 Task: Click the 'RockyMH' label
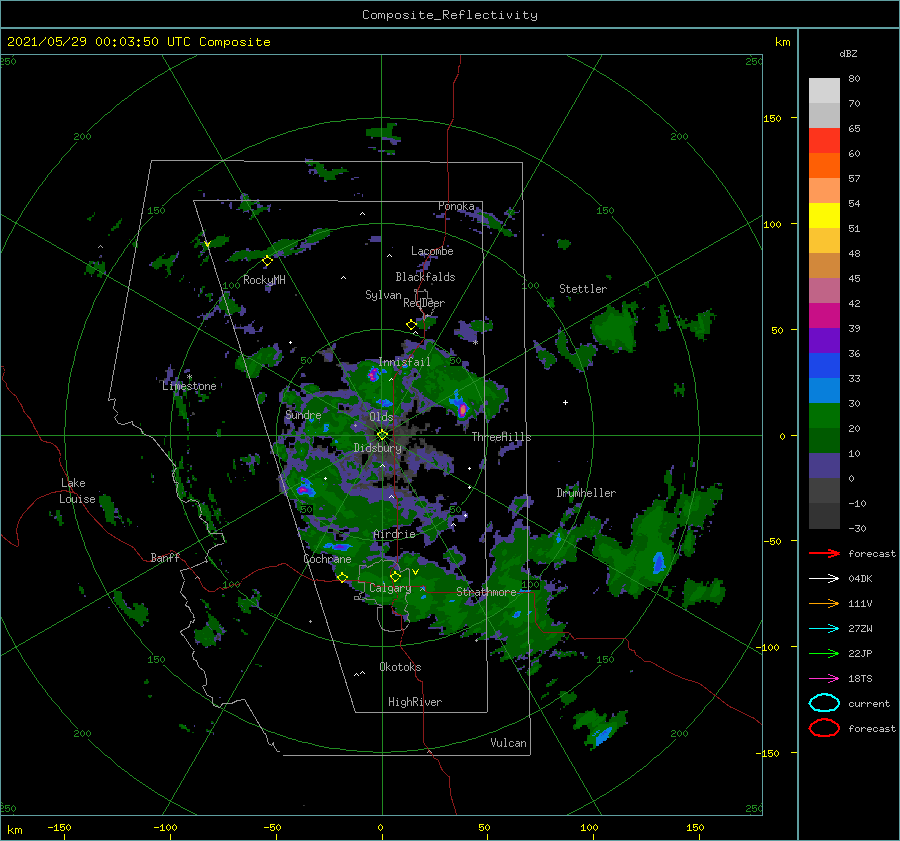(264, 280)
